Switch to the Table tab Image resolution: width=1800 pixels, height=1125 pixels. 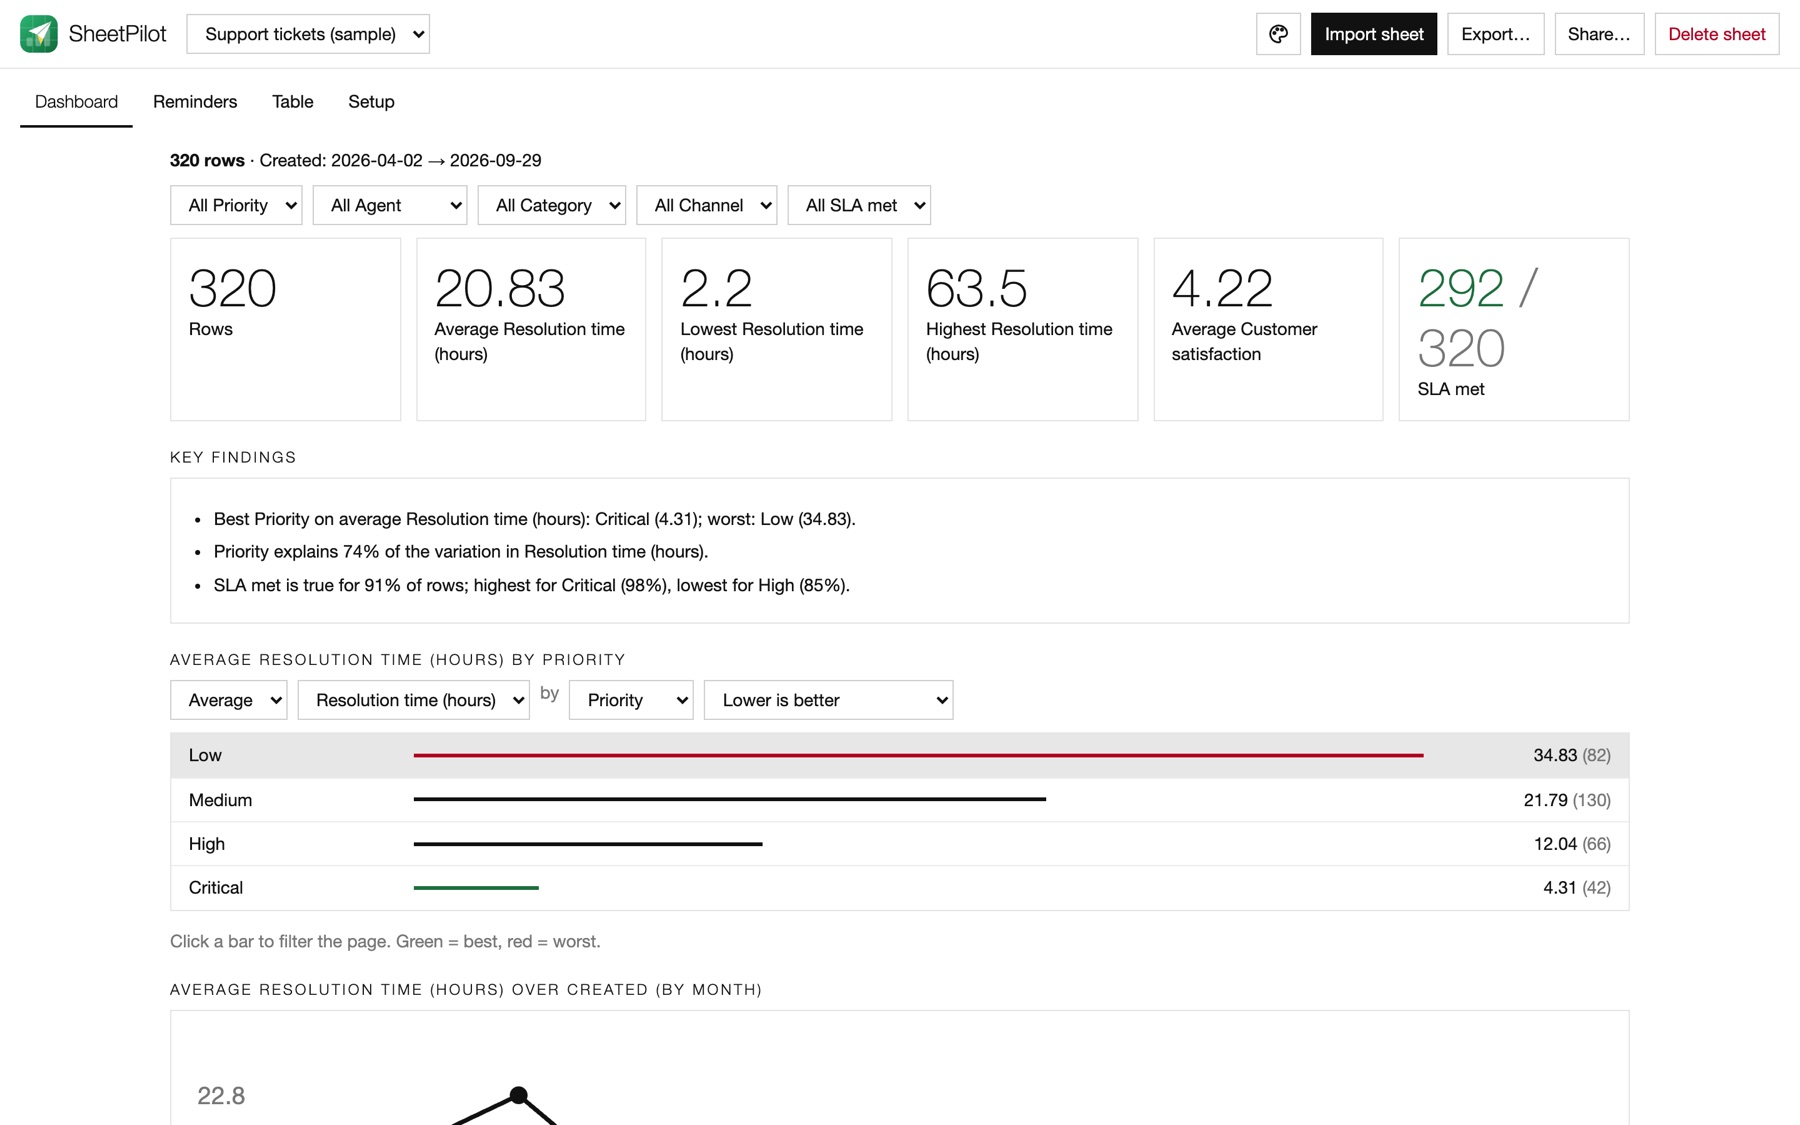(x=293, y=102)
